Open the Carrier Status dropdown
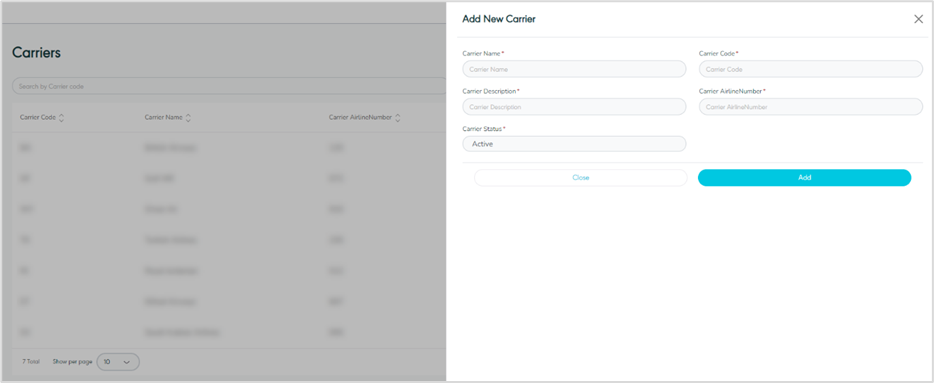This screenshot has height=383, width=934. (x=574, y=144)
